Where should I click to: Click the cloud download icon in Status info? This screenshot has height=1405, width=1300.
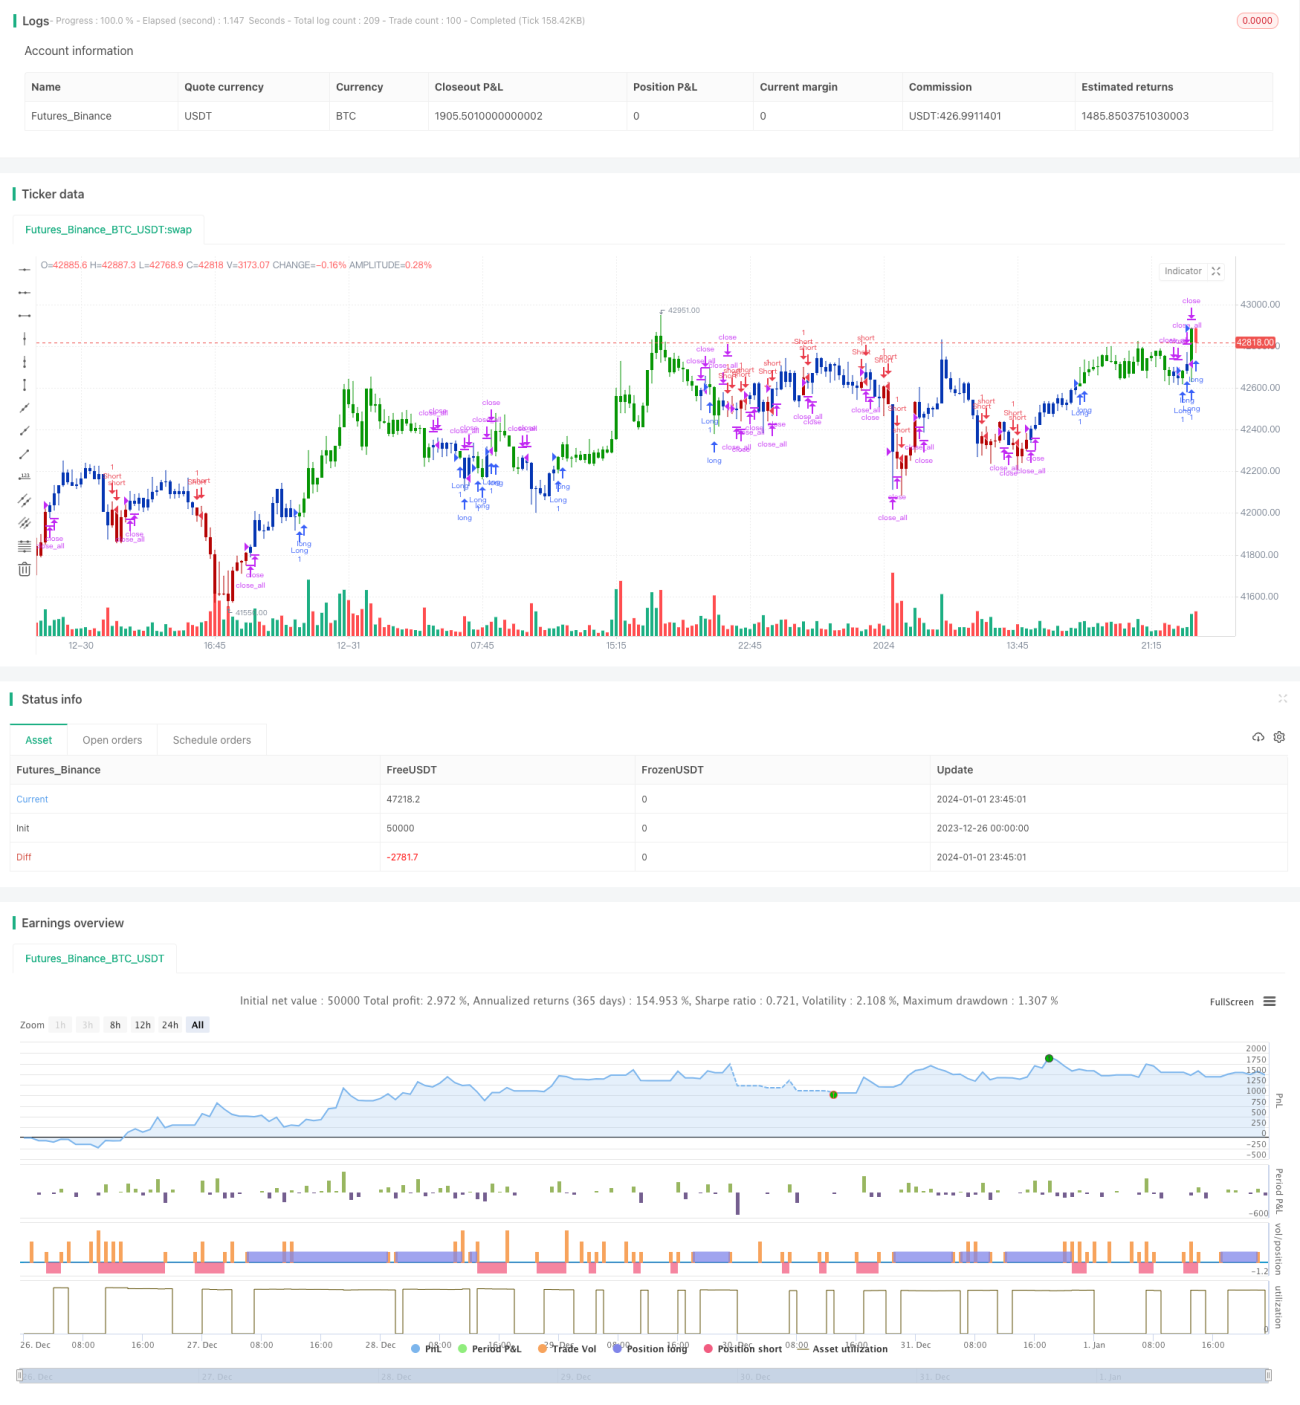(1258, 737)
